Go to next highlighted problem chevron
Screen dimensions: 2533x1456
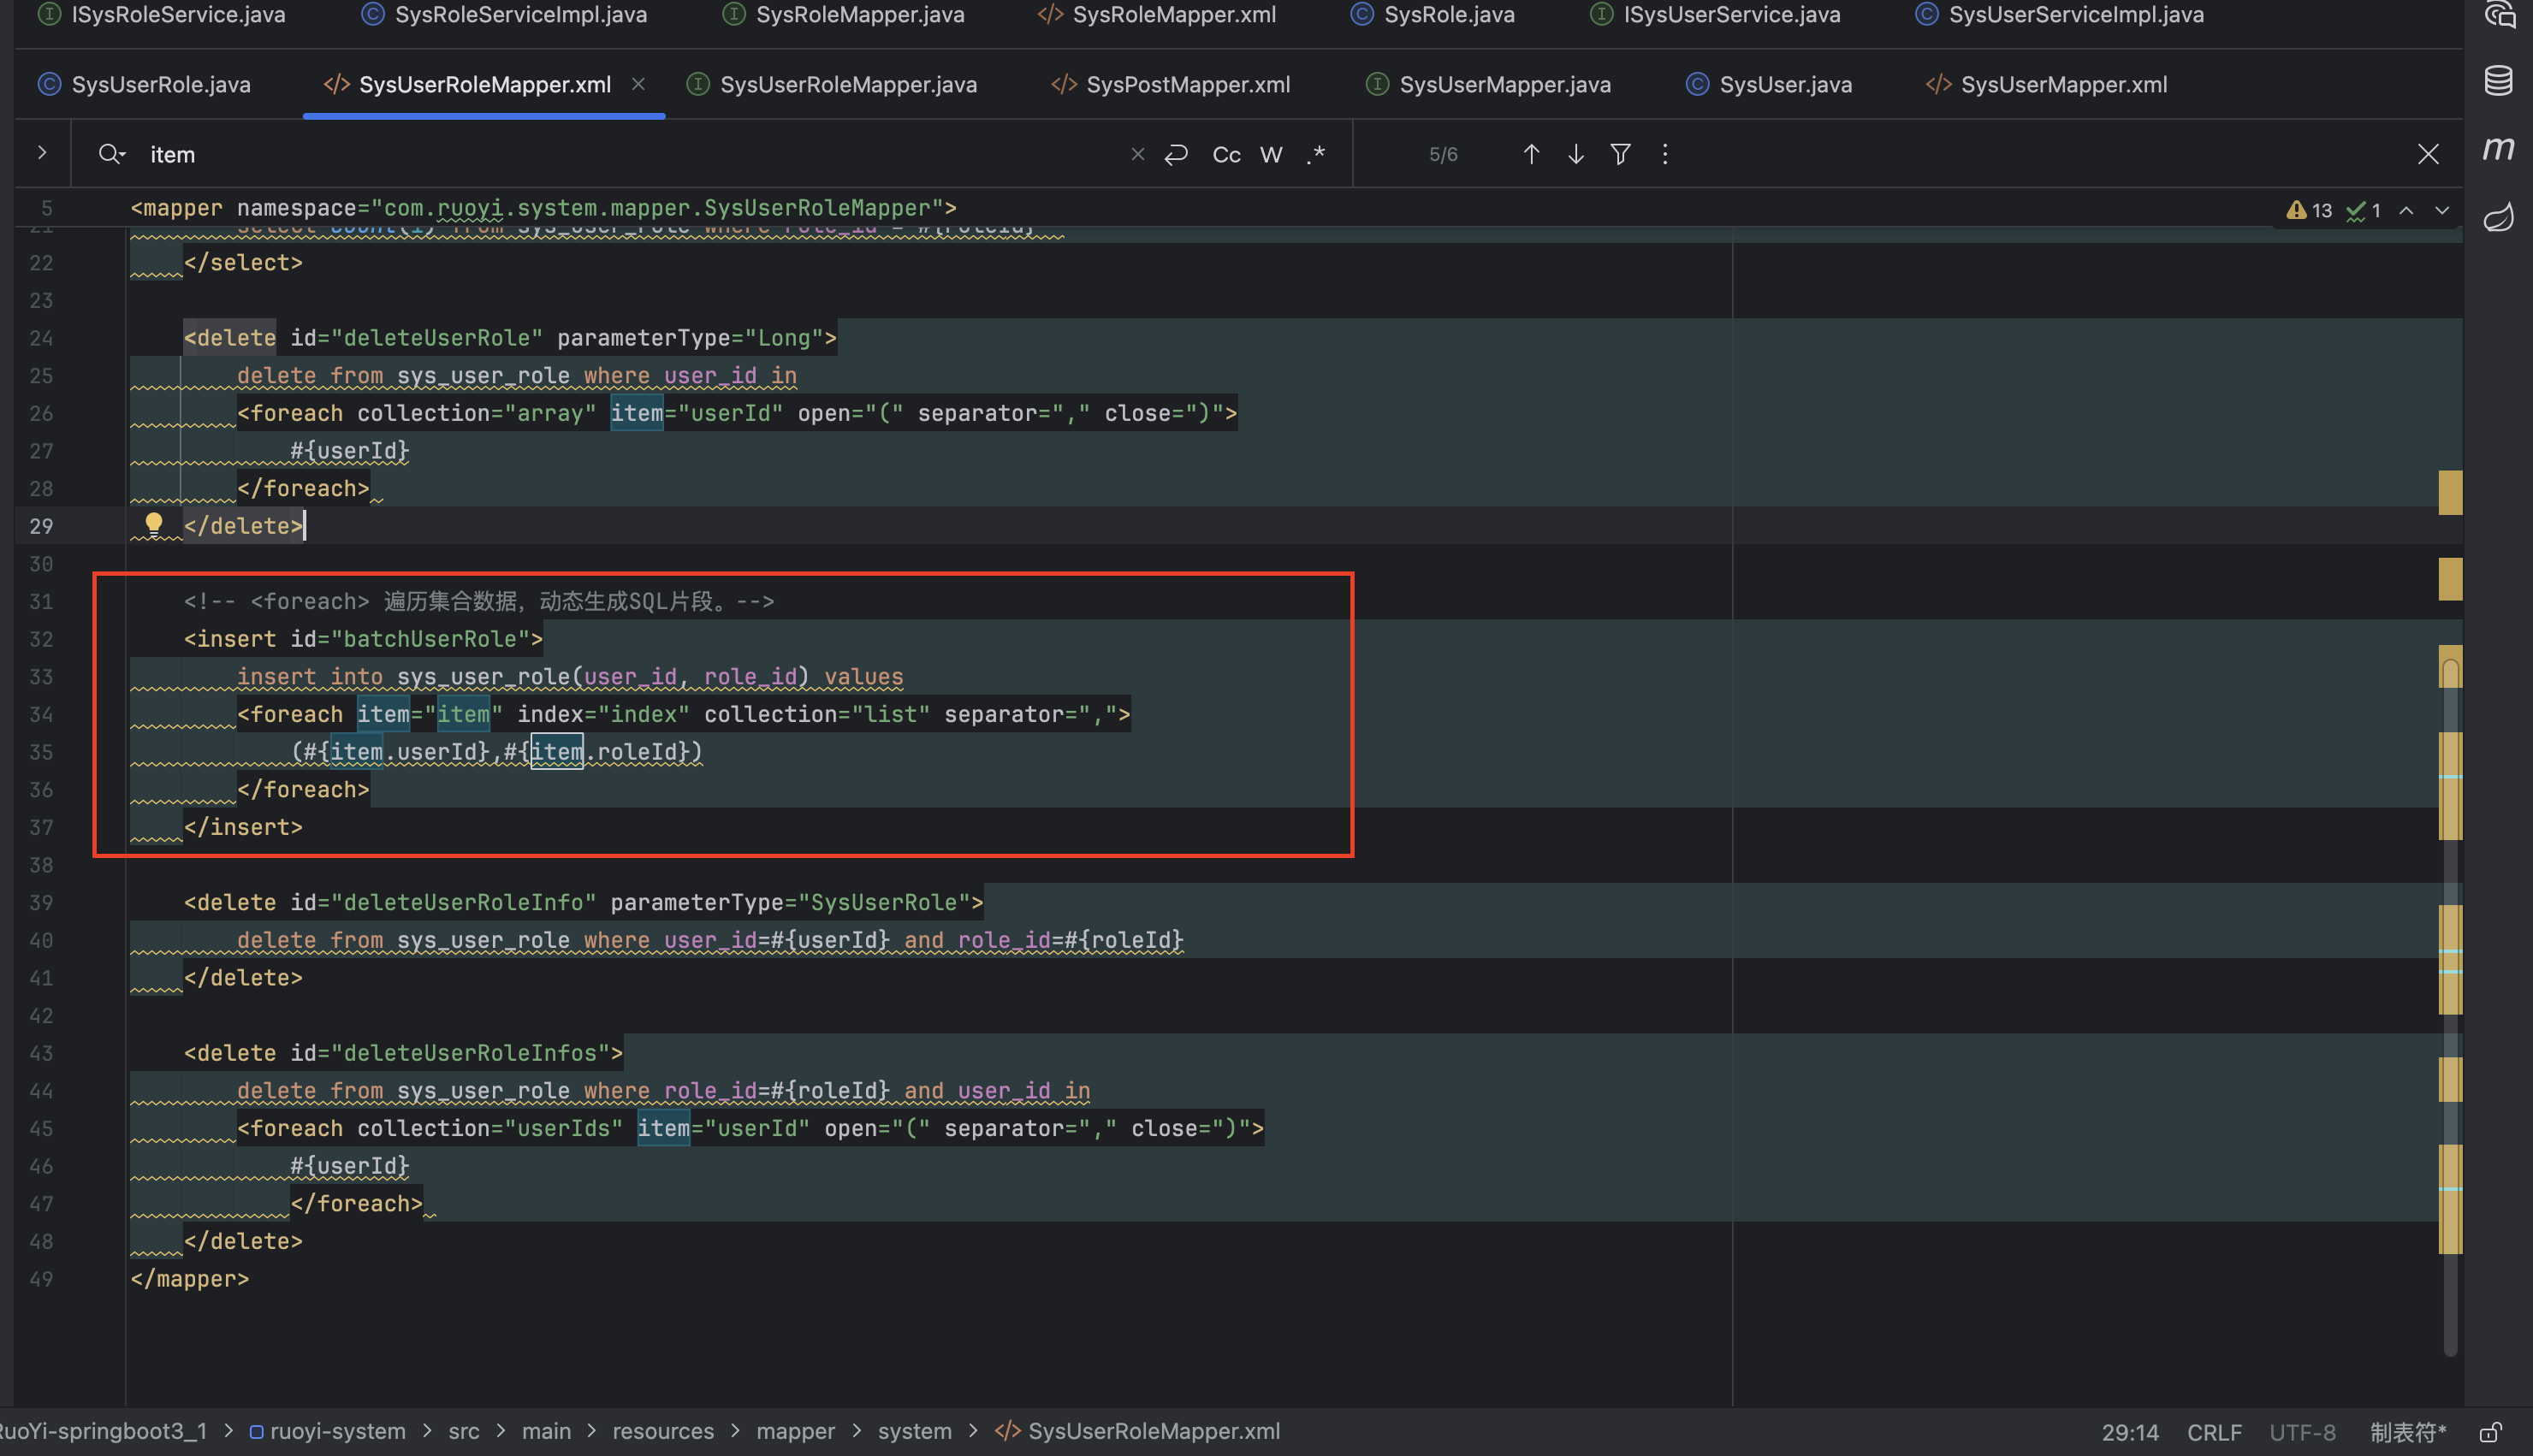pos(2442,210)
